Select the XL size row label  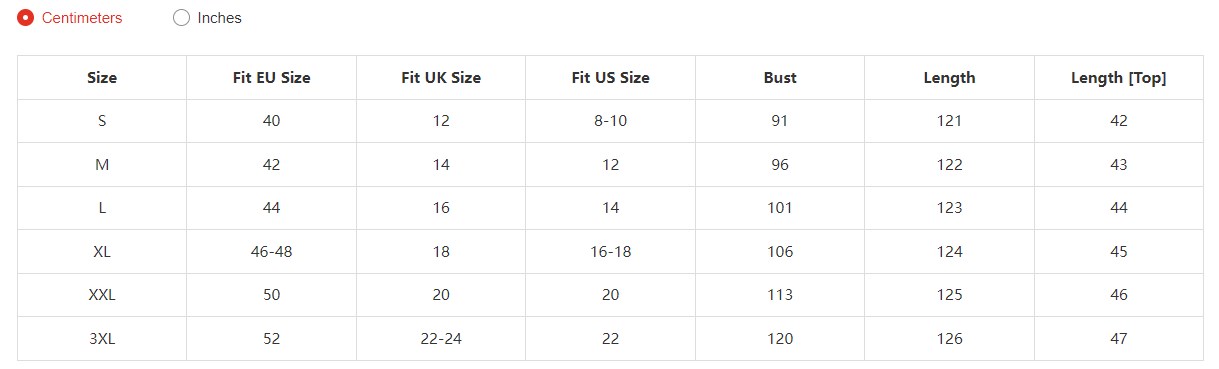point(102,252)
